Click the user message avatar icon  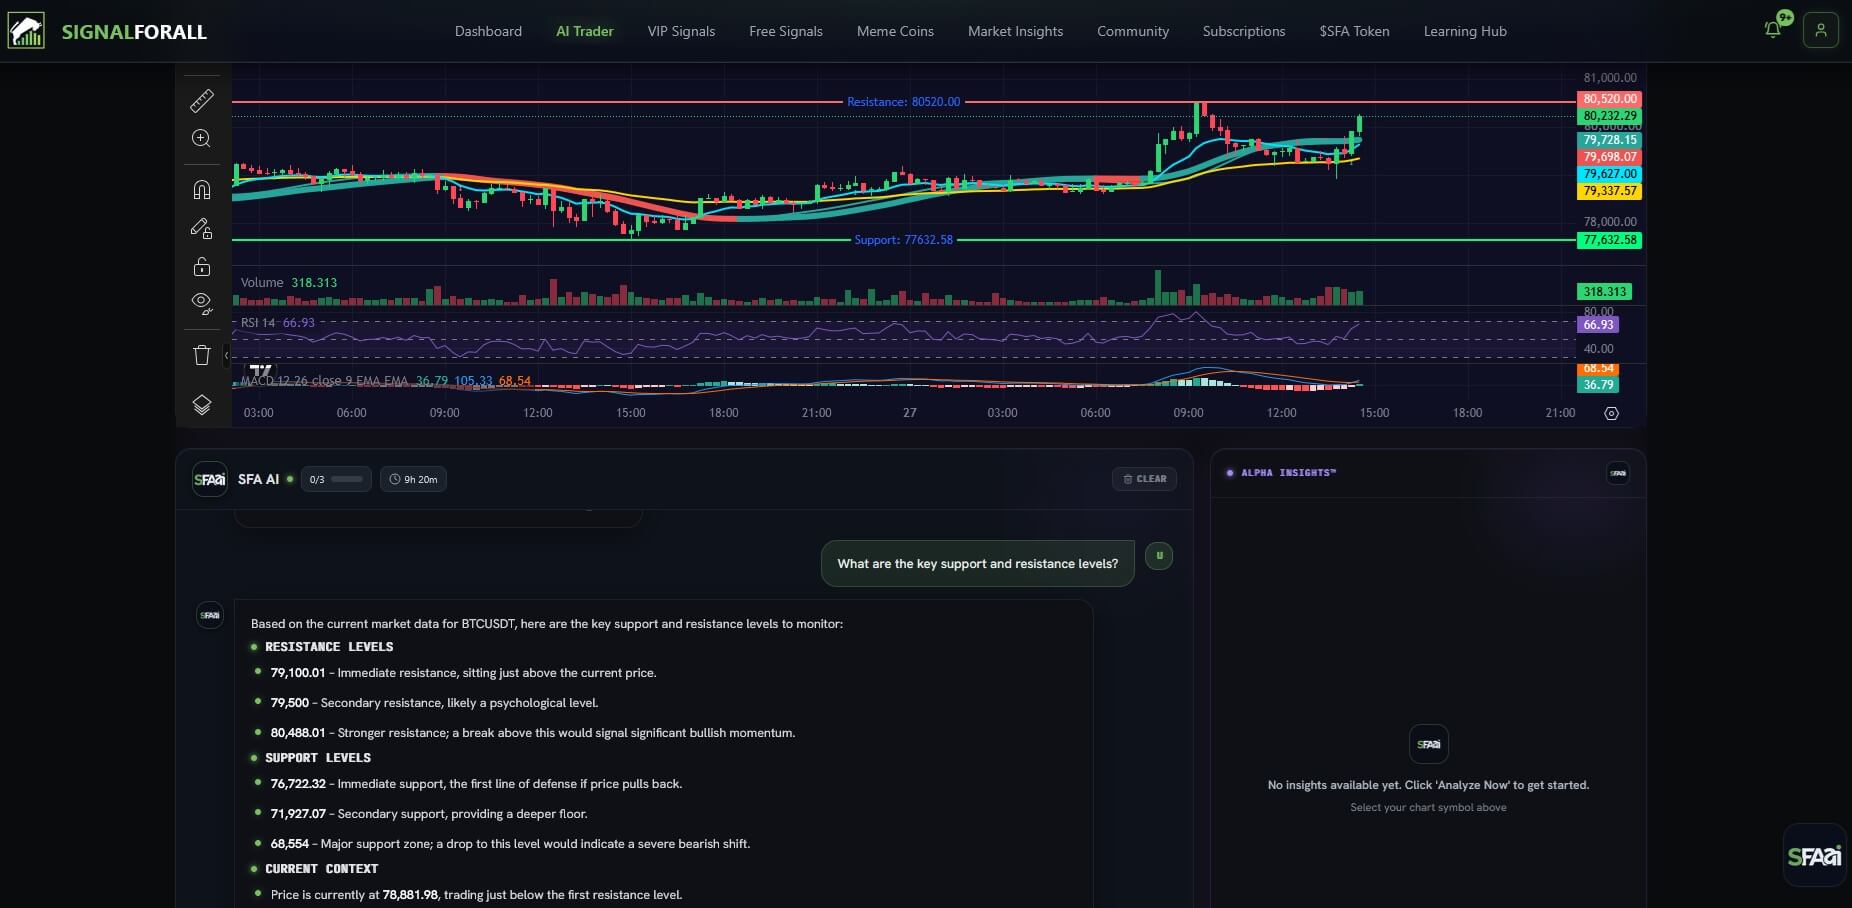tap(1159, 556)
